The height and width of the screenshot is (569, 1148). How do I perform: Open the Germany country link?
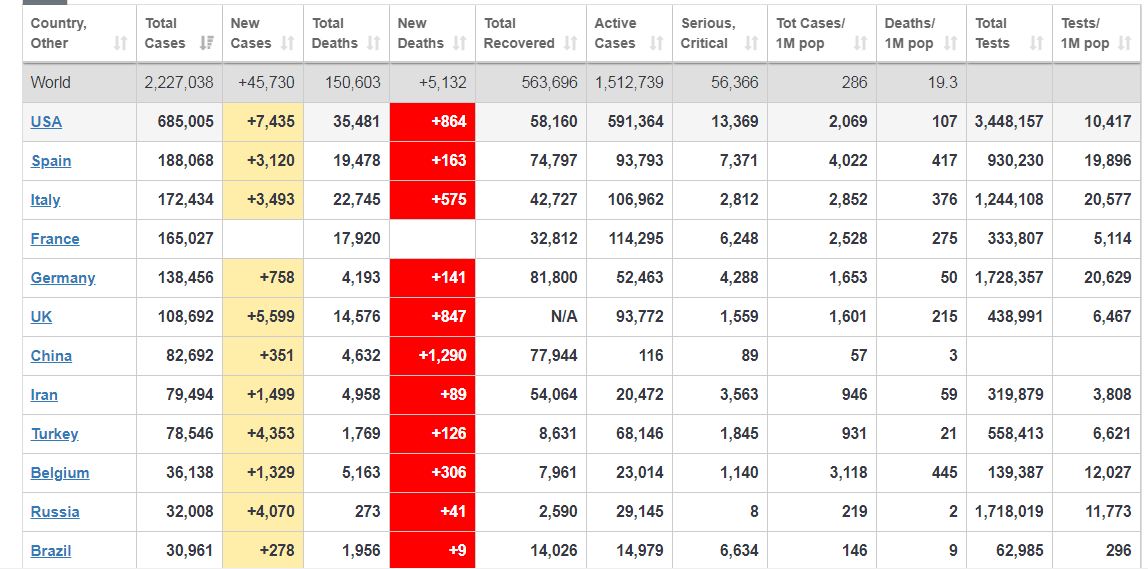point(63,278)
